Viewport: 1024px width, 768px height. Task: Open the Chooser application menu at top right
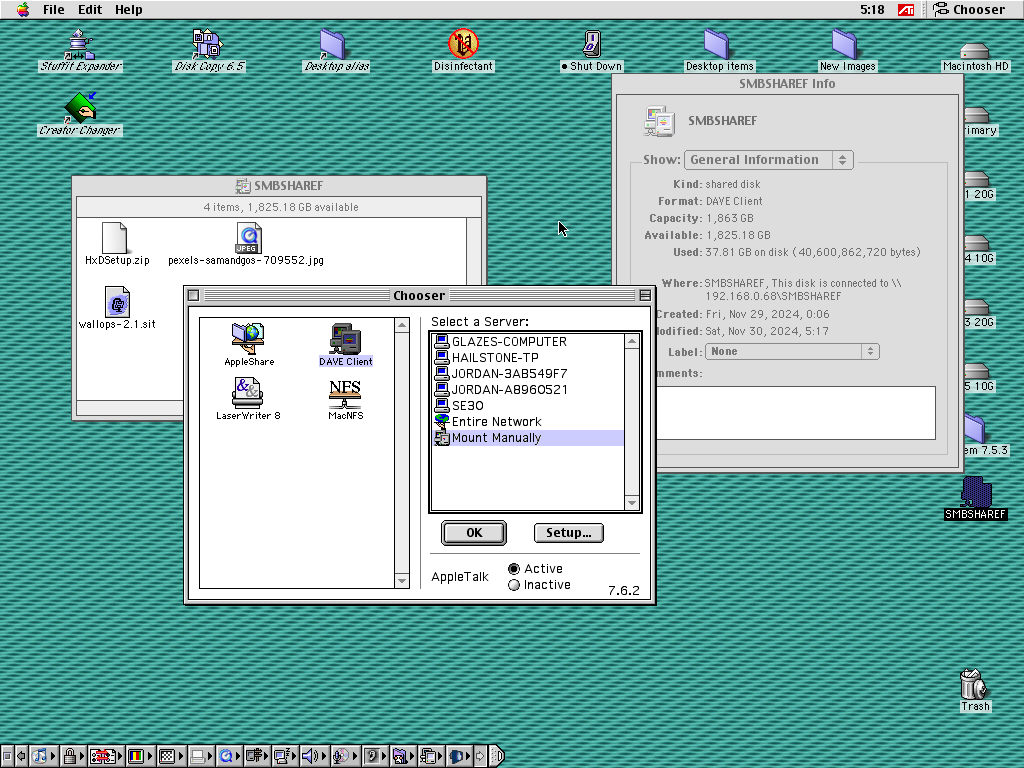pyautogui.click(x=969, y=10)
